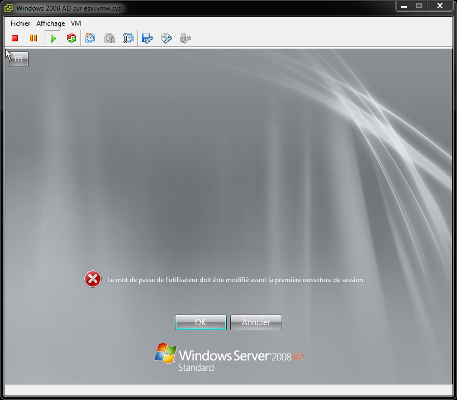Image resolution: width=457 pixels, height=400 pixels.
Task: Click the 'Le mot de passe de l'utilisateur' message text
Action: coord(236,280)
